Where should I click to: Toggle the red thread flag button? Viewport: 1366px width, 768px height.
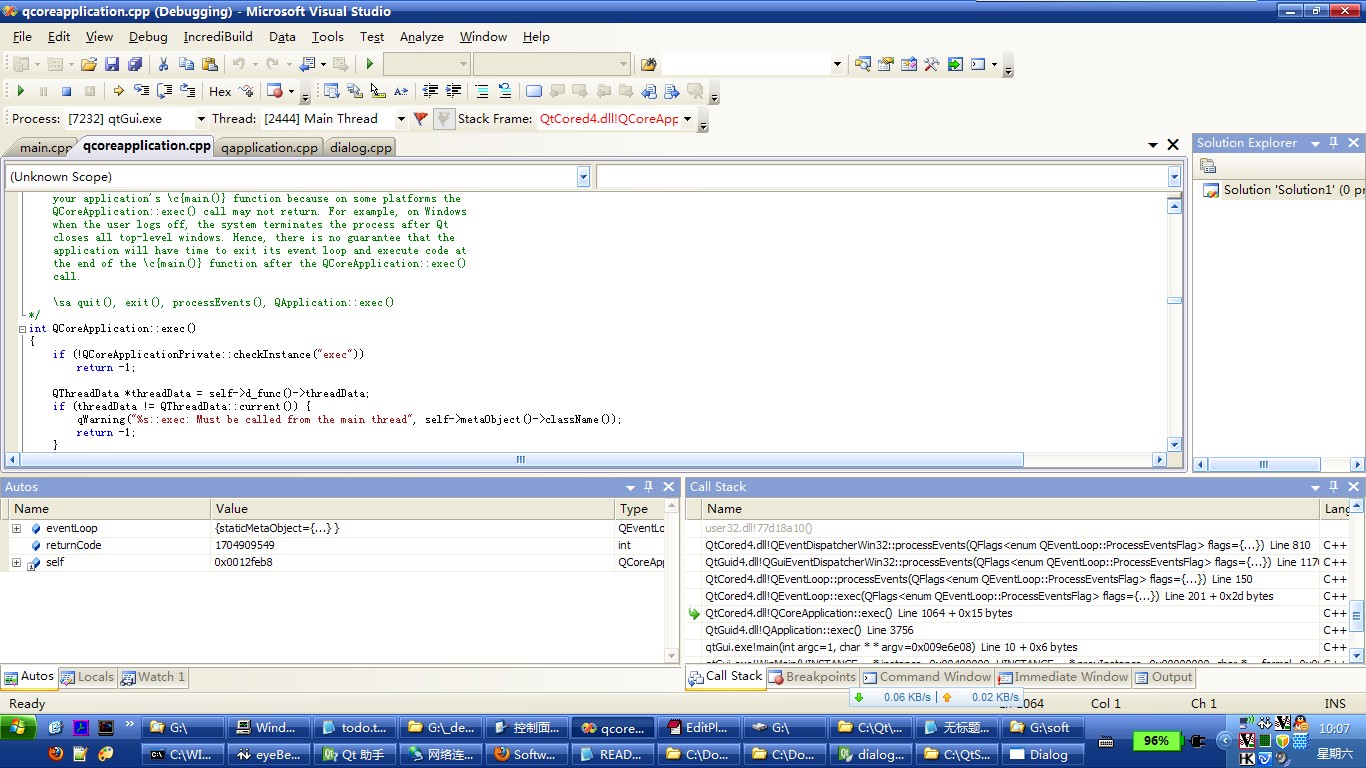(420, 118)
